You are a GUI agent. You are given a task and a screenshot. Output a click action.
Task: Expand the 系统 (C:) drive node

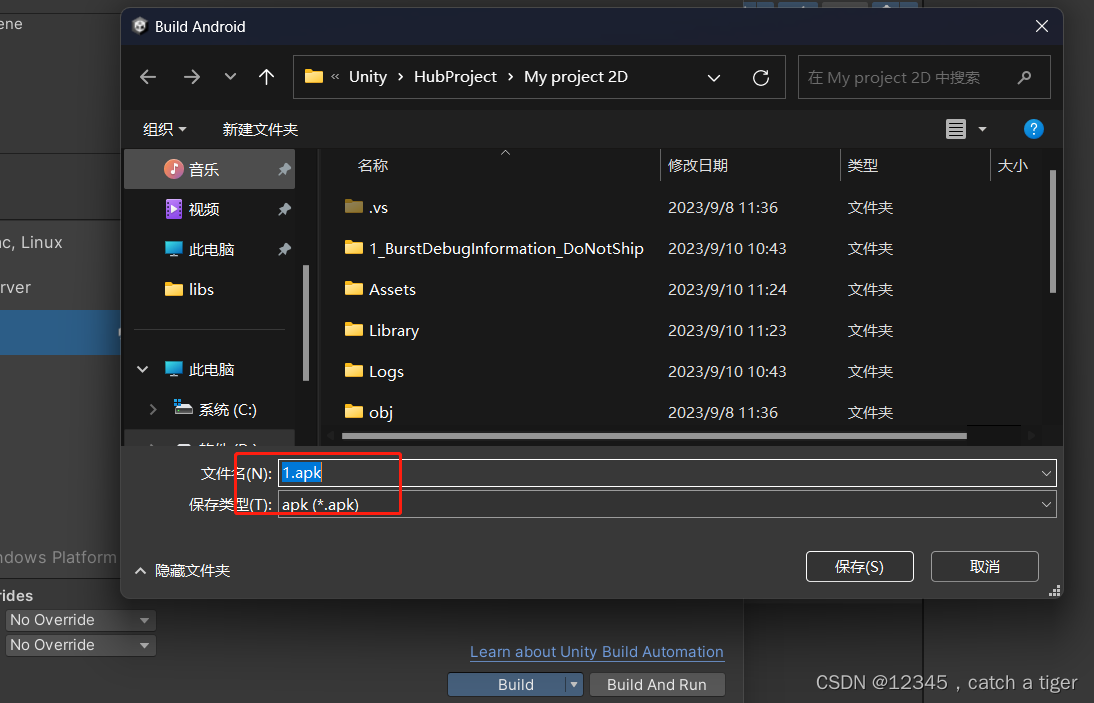(x=153, y=409)
